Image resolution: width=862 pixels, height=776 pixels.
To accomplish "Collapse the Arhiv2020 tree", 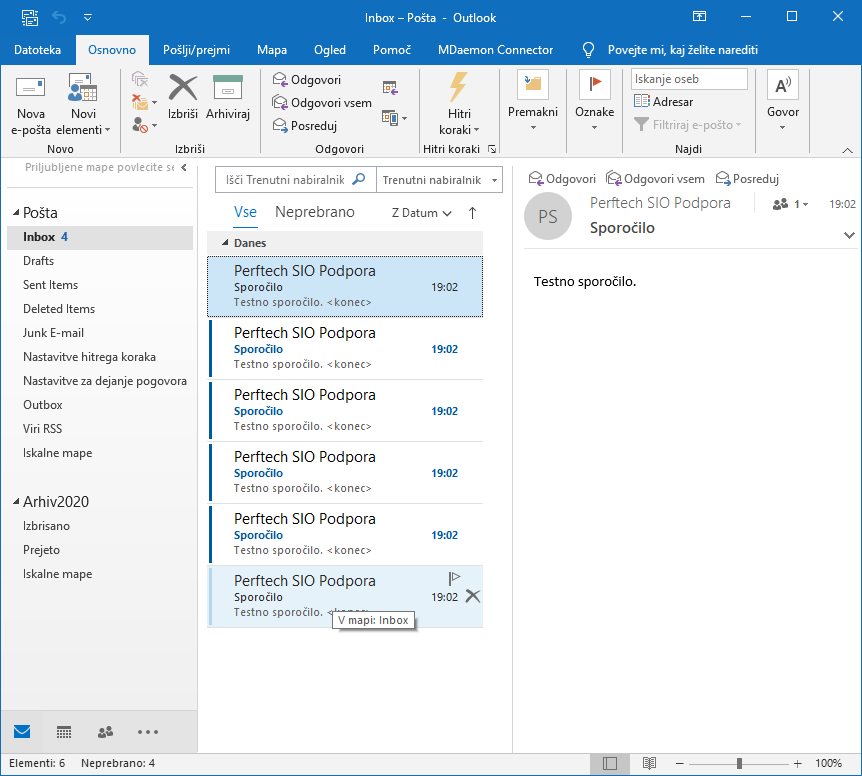I will (16, 501).
